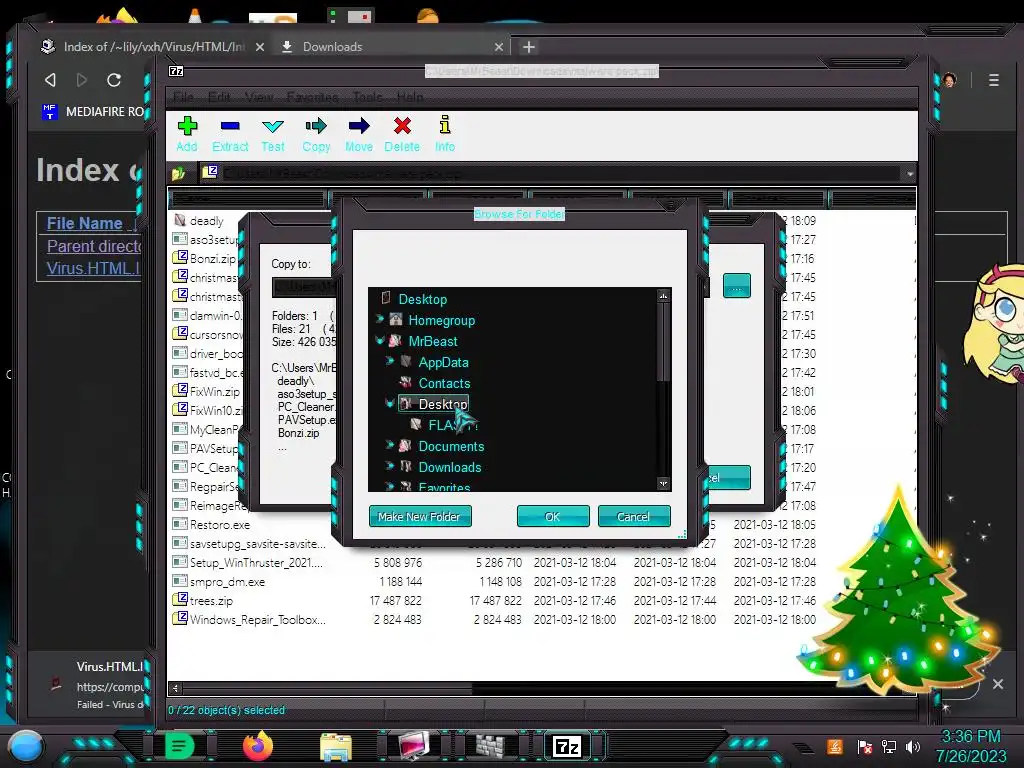
Task: Click the volume speaker tray icon
Action: pyautogui.click(x=913, y=746)
